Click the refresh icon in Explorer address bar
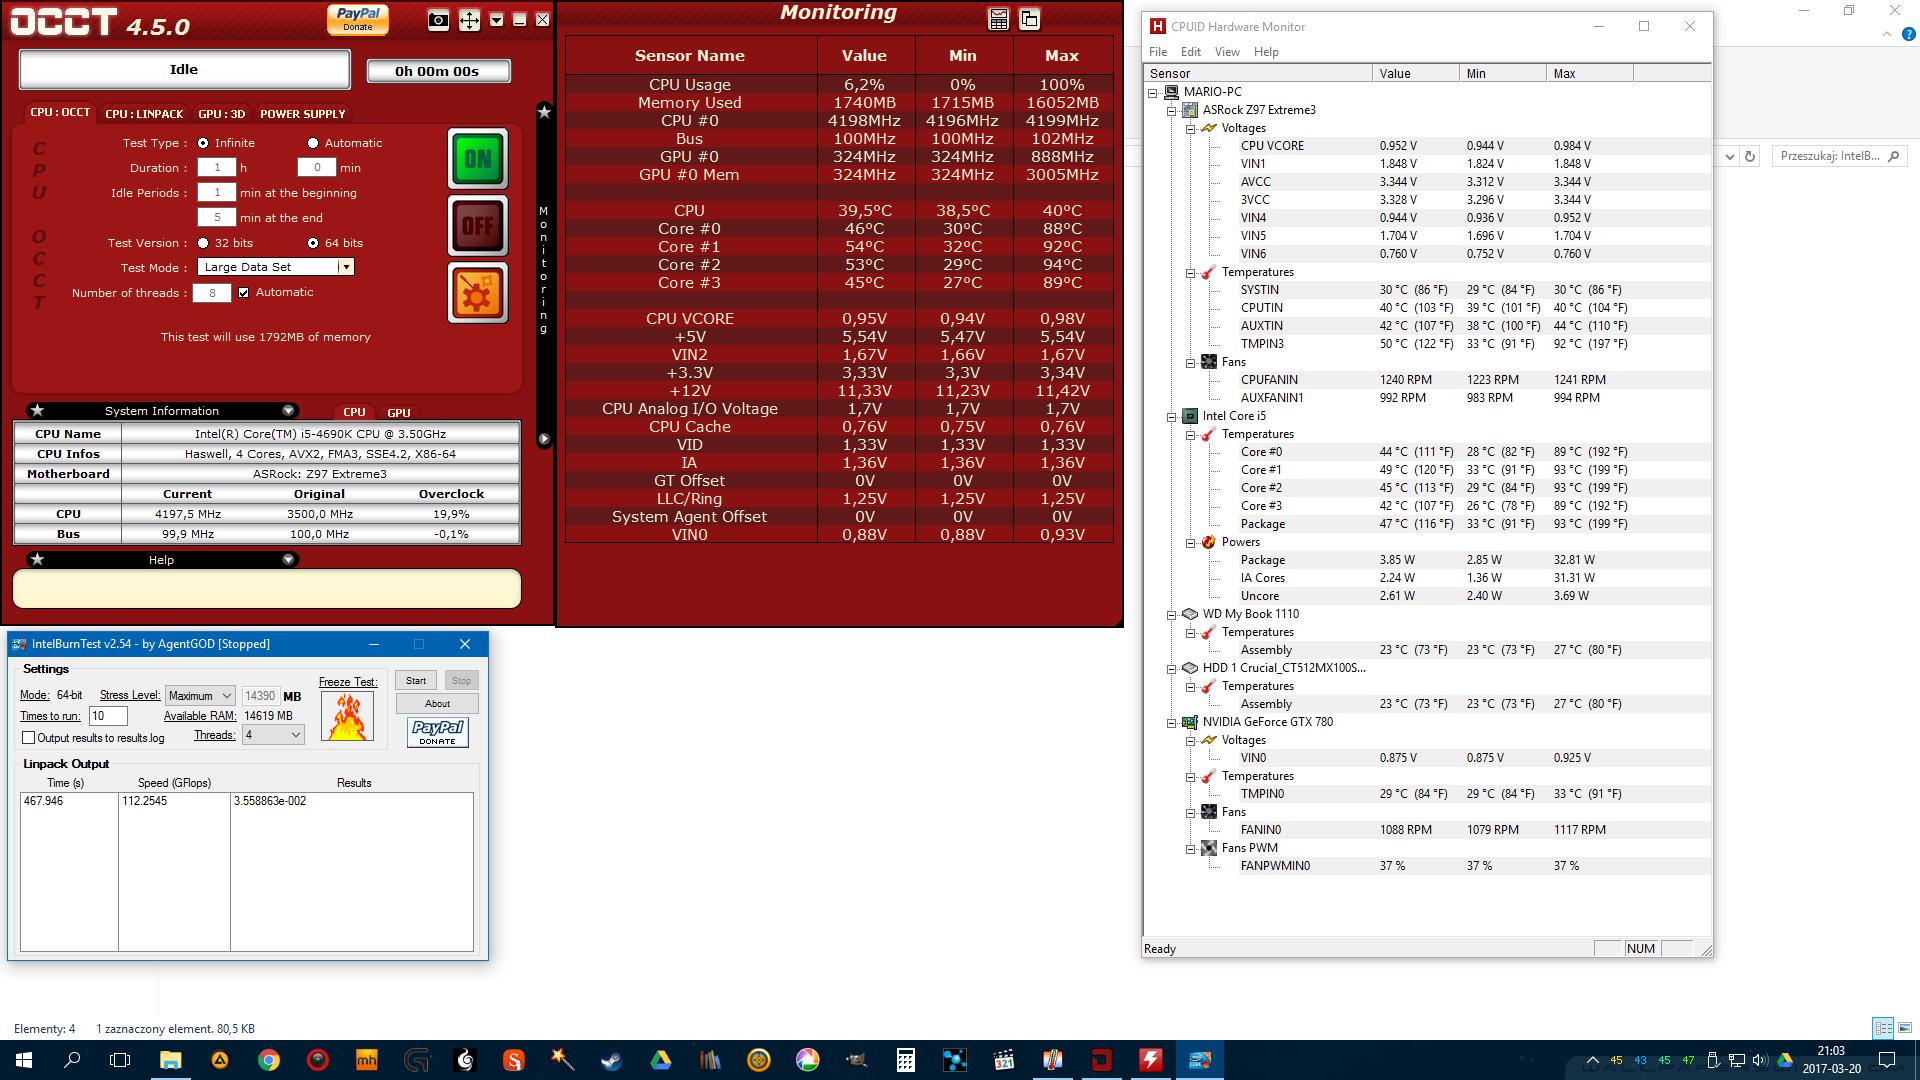1920x1080 pixels. 1750,156
